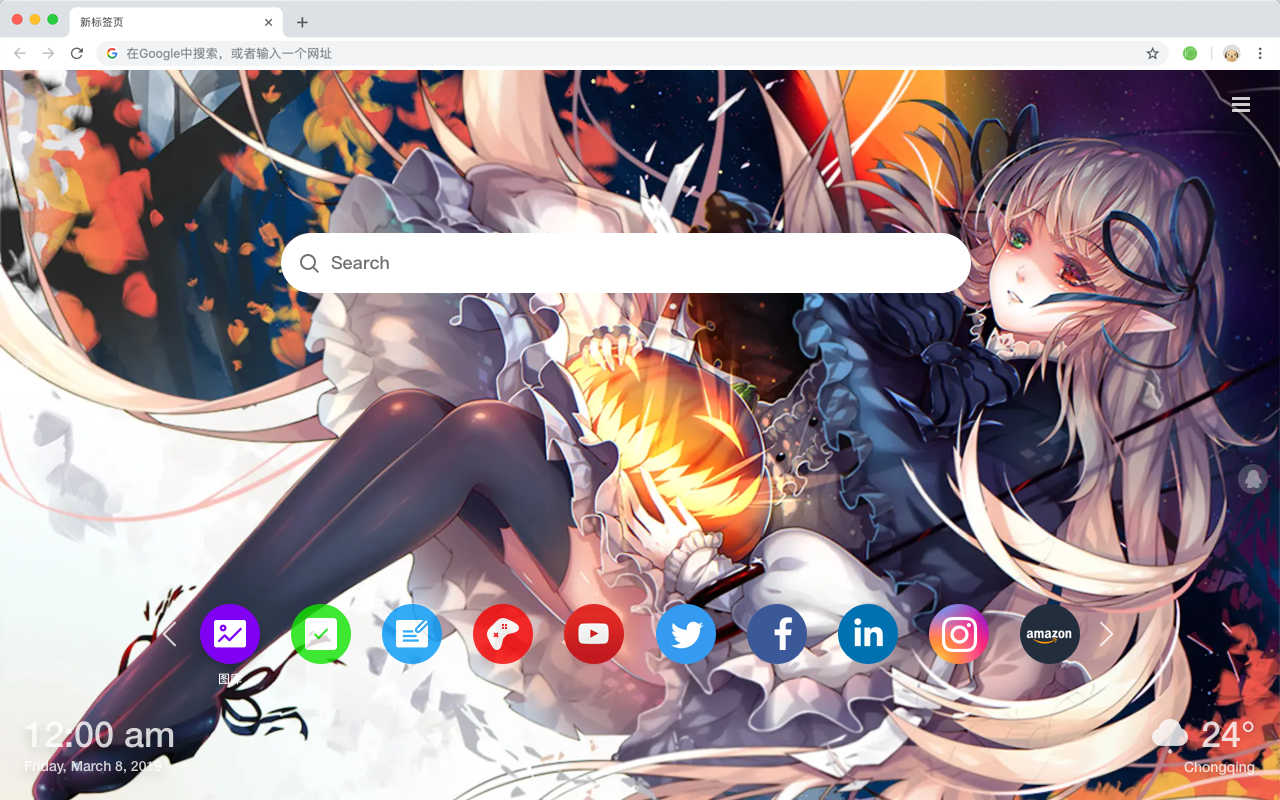Go back to previous page
The height and width of the screenshot is (800, 1280).
click(x=20, y=53)
